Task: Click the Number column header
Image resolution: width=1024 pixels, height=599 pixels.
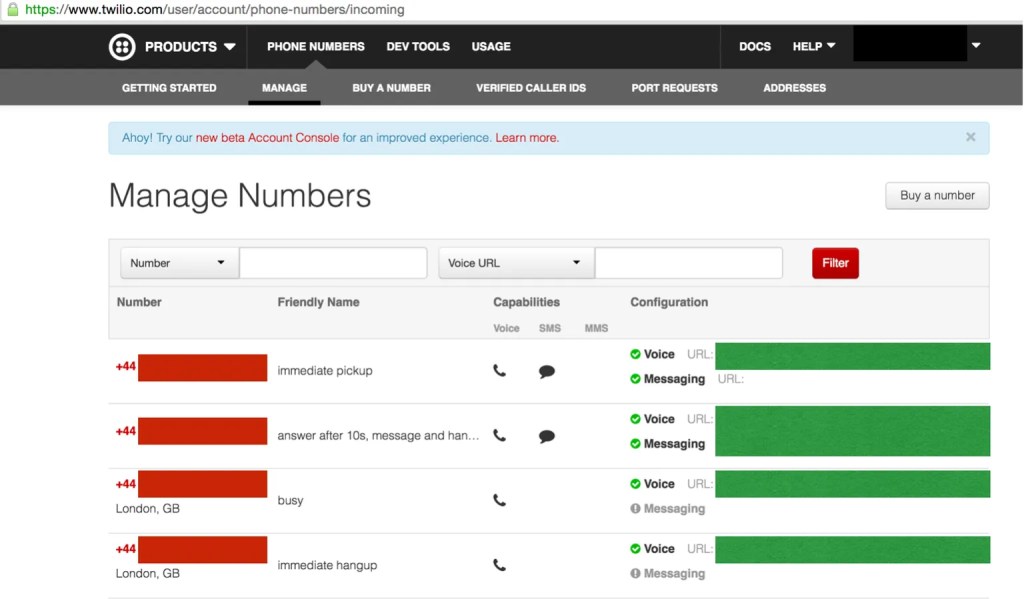Action: pyautogui.click(x=139, y=302)
